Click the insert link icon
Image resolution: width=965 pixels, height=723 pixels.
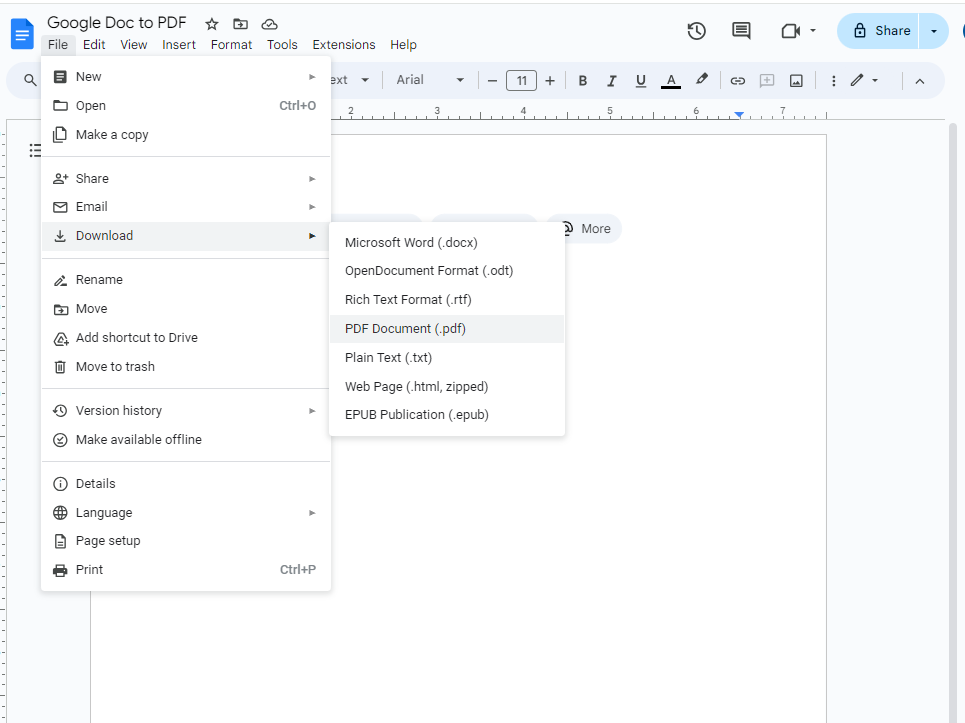738,81
